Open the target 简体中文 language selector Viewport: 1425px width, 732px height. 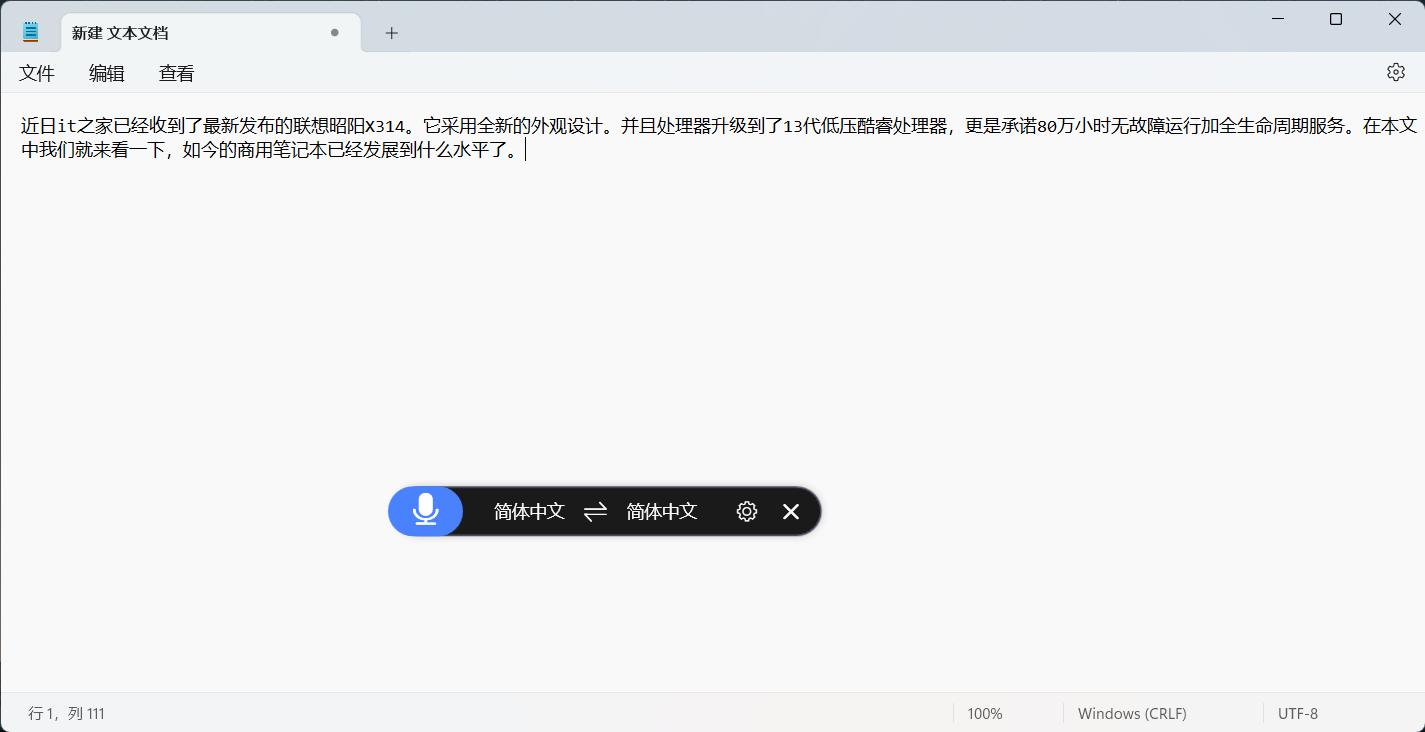coord(660,511)
